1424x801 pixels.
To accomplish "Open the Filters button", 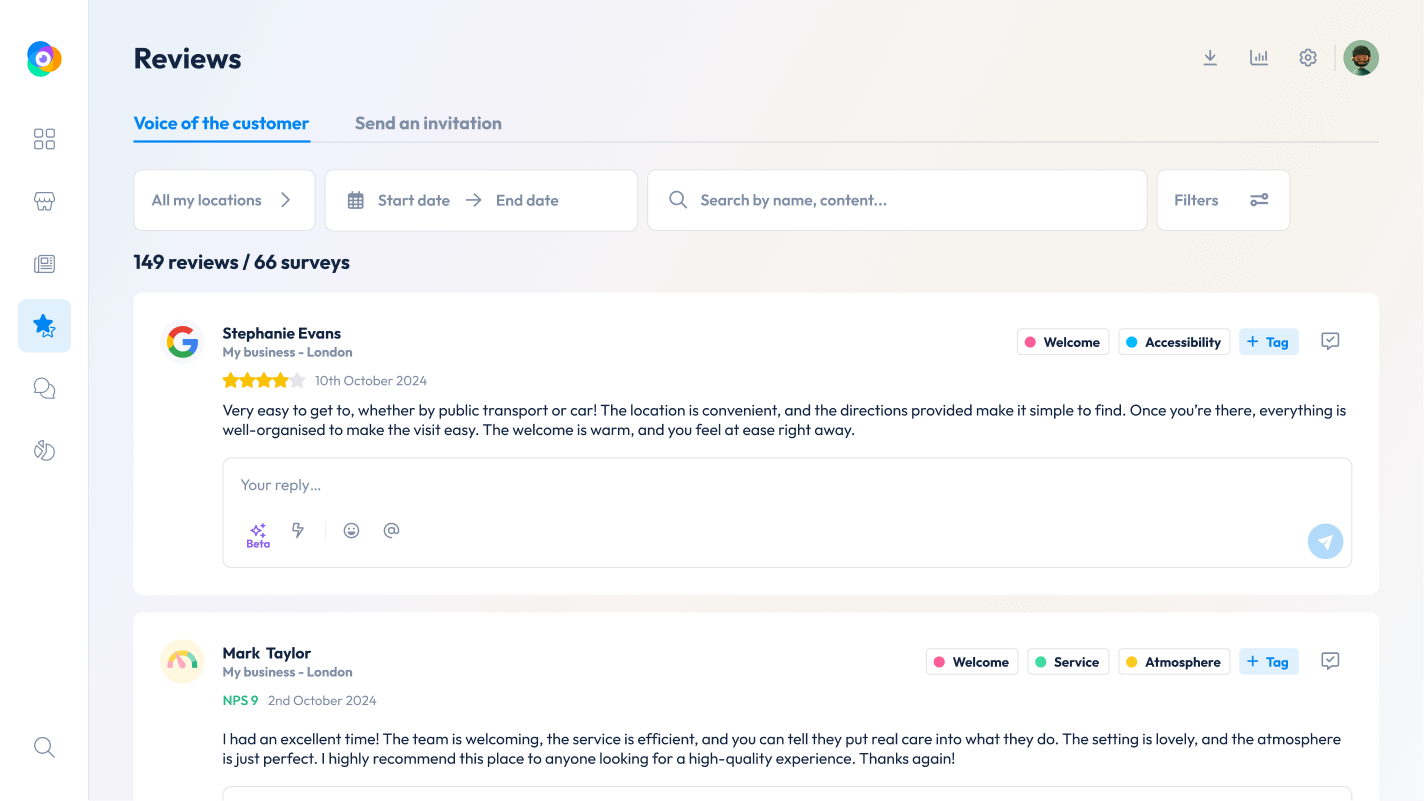I will click(1223, 200).
